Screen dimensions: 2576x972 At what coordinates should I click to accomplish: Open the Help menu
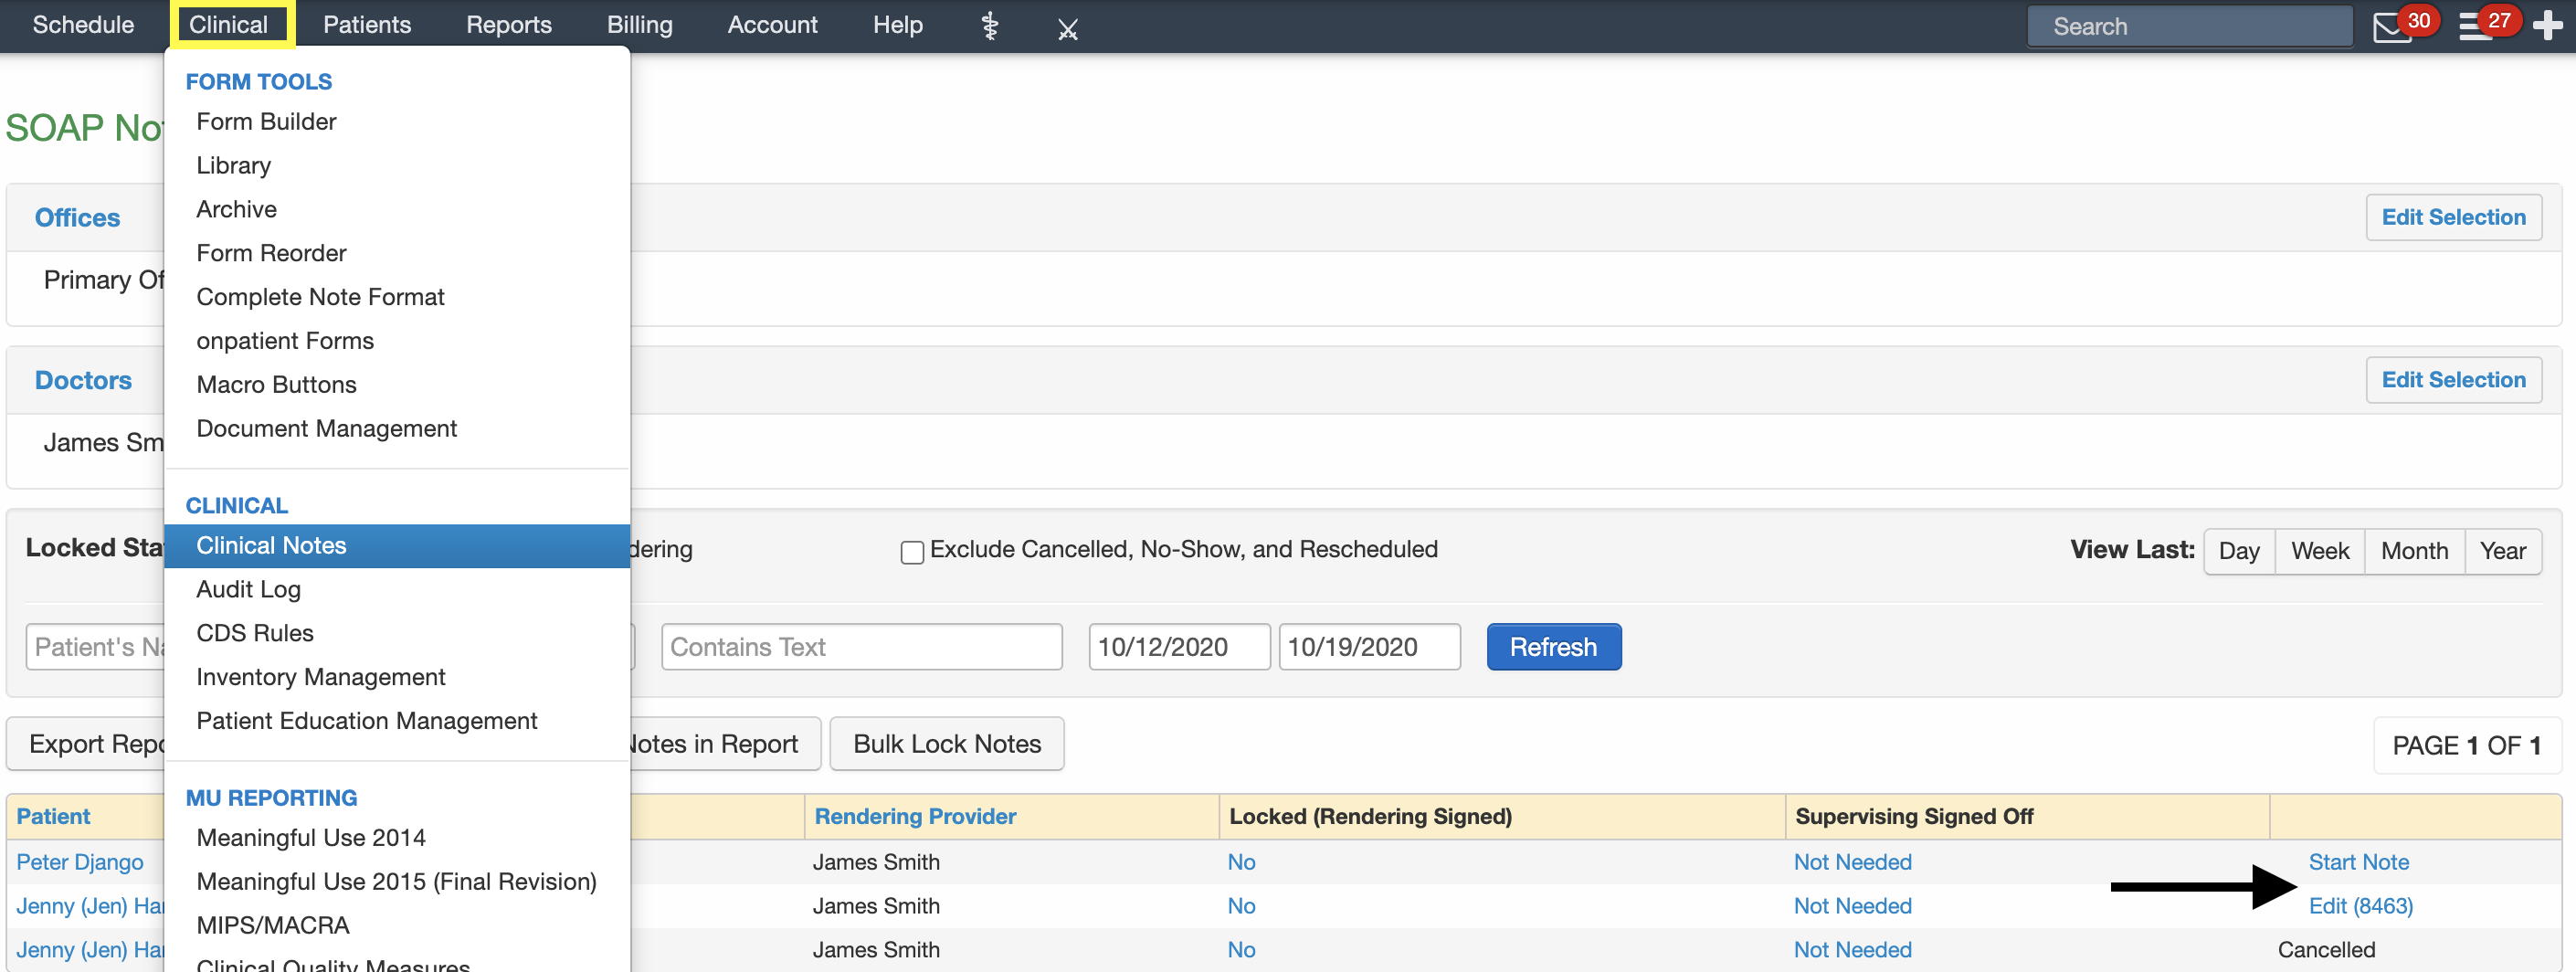click(897, 25)
